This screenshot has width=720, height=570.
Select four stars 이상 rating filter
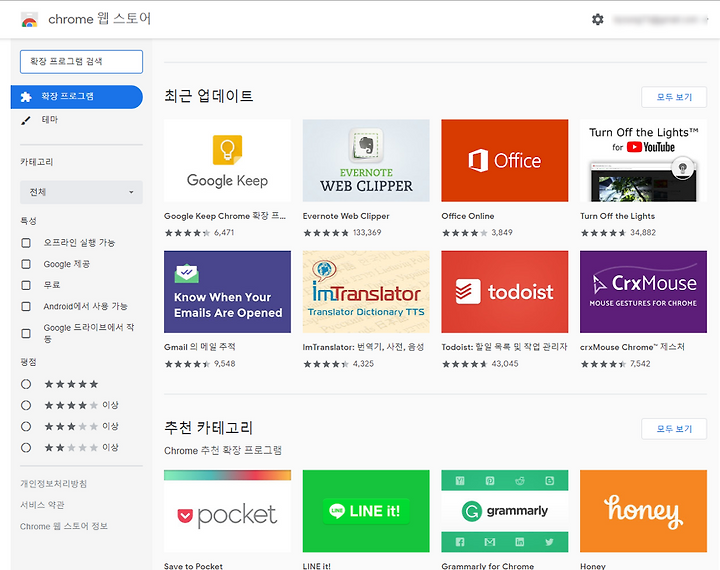point(26,405)
